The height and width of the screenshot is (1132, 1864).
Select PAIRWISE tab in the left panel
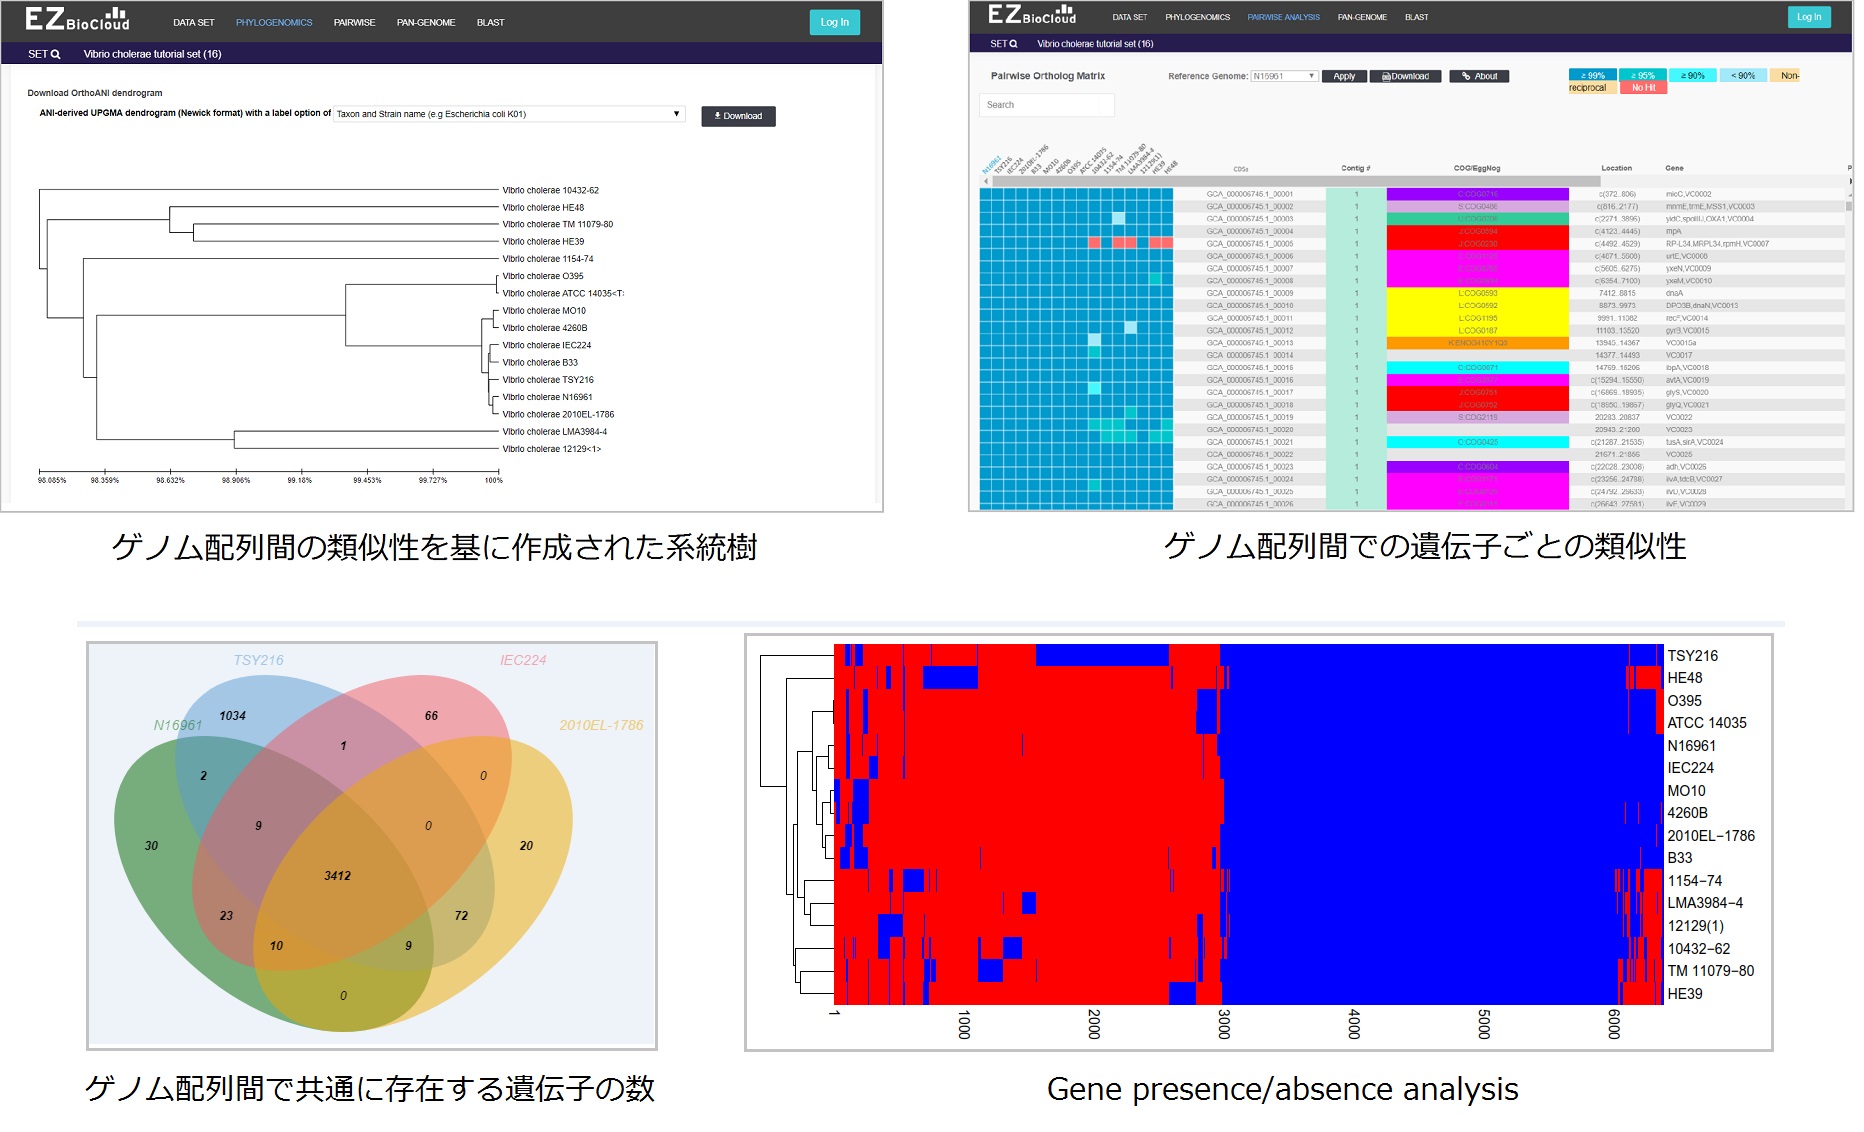[x=354, y=23]
